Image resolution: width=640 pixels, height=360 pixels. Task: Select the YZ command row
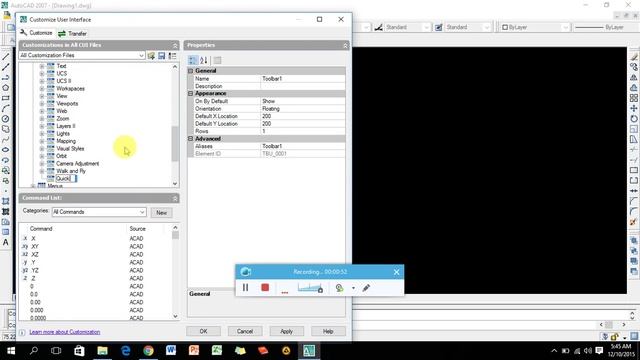pos(95,271)
